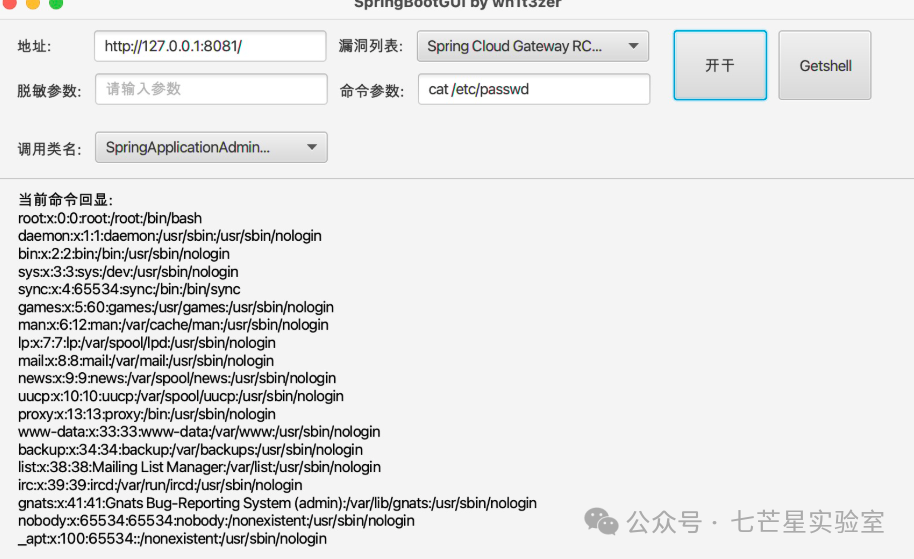Select the backup:x:34:34 output line
This screenshot has height=559, width=914.
coord(190,449)
